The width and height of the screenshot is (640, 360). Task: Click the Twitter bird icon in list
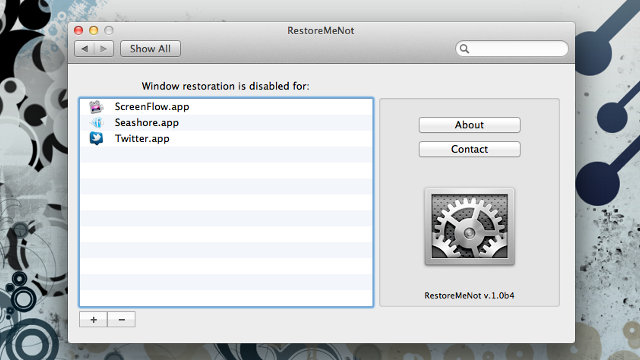96,138
